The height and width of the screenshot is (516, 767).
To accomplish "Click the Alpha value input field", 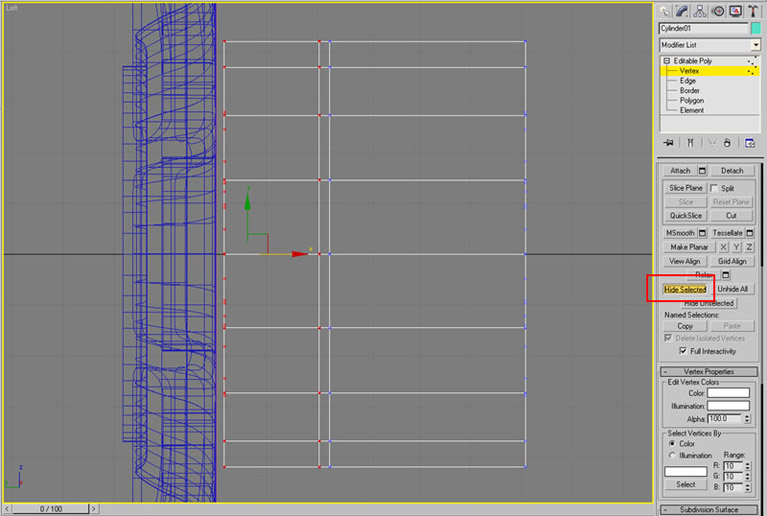I will (724, 418).
